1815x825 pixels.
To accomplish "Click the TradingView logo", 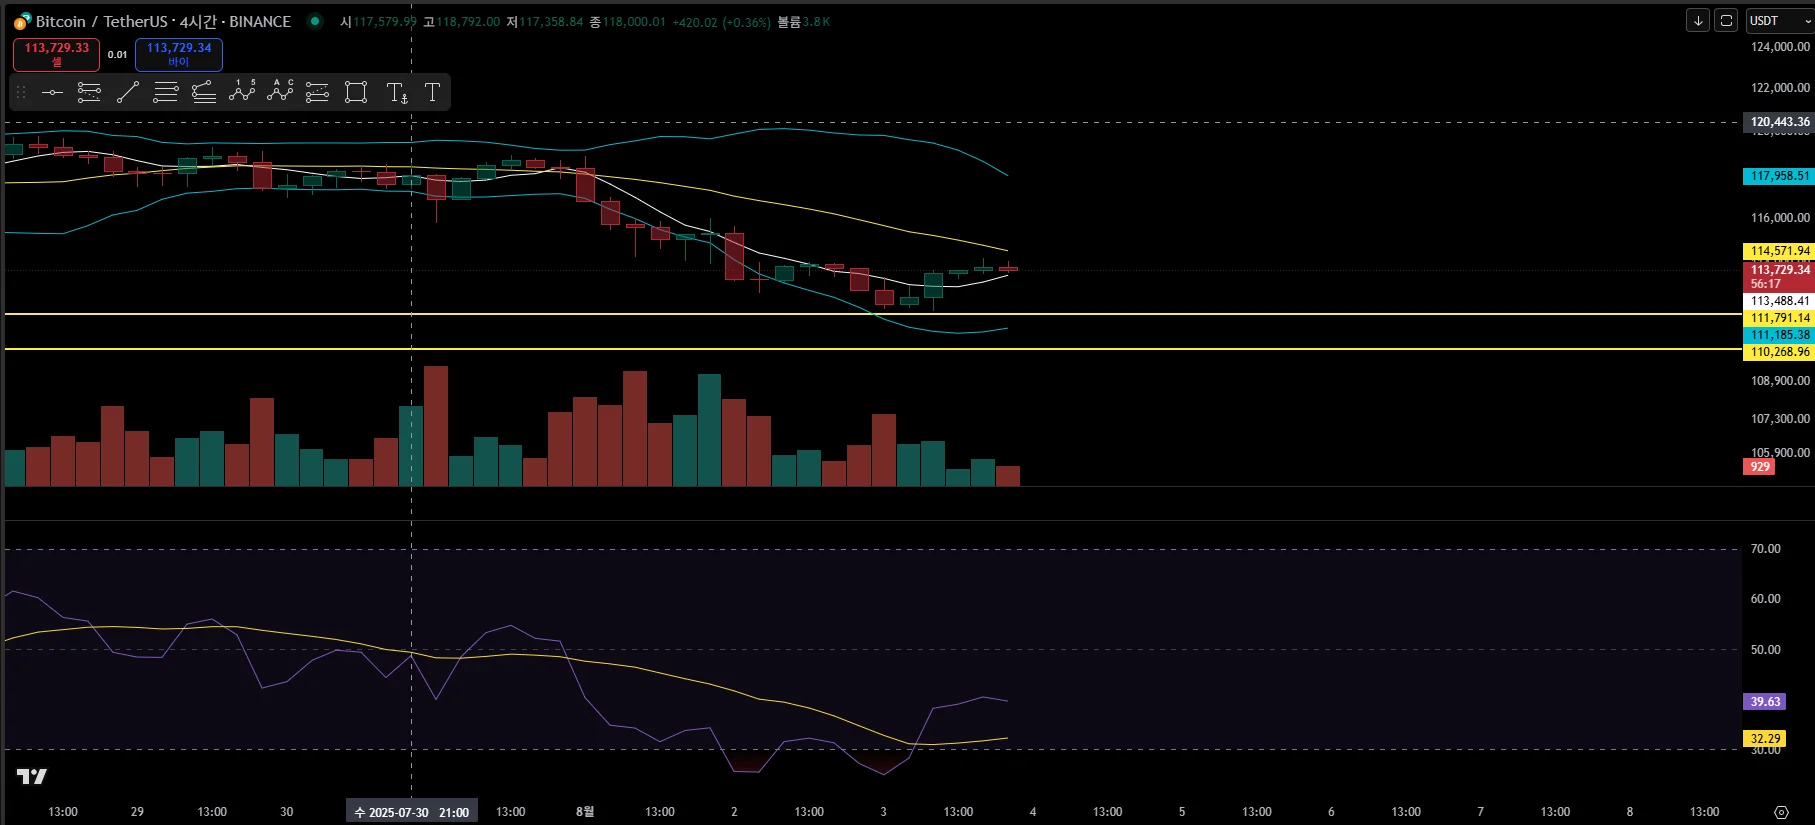I will 32,777.
